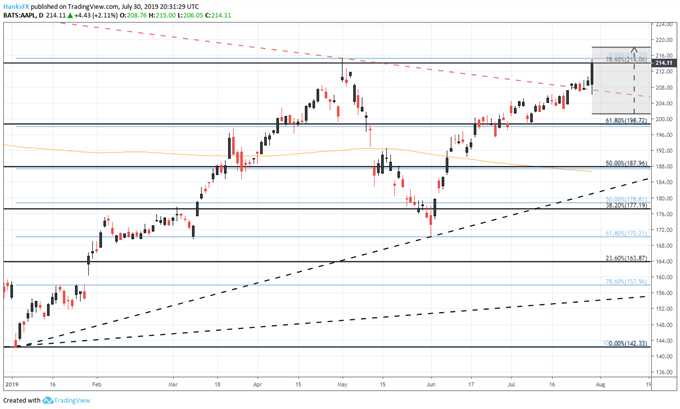
Task: Click the 220.00 price axis label
Action: click(x=666, y=40)
